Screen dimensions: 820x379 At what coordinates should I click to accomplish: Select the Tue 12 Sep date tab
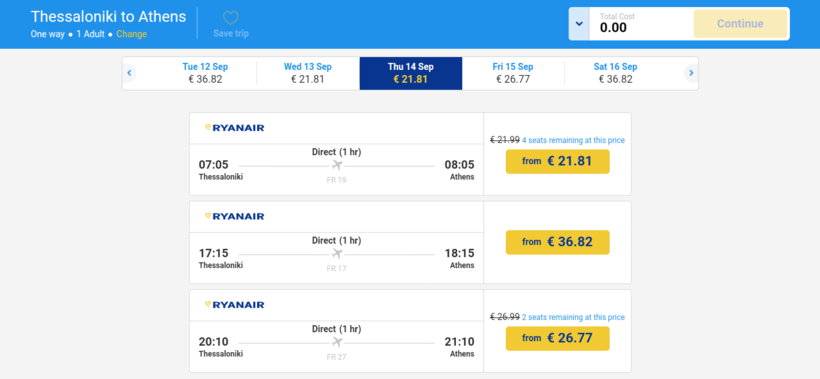coord(205,73)
